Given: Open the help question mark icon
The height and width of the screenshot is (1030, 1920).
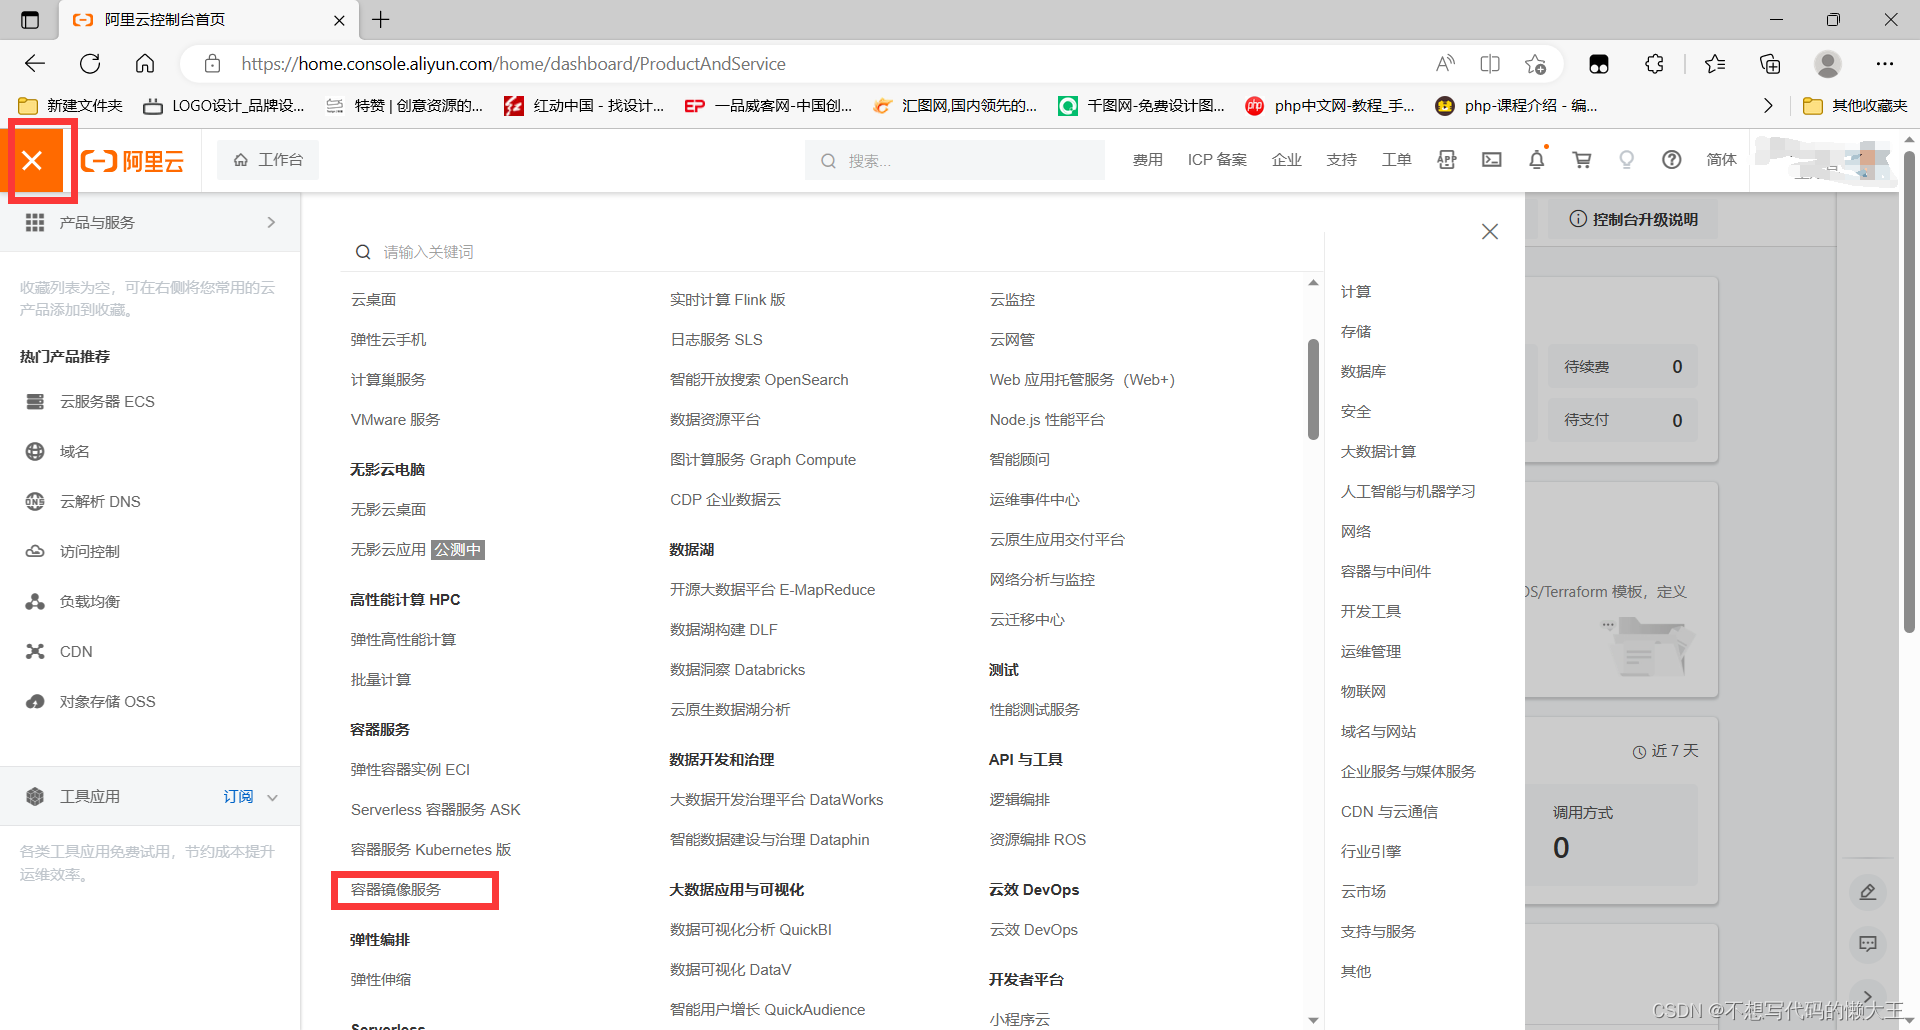Looking at the screenshot, I should pyautogui.click(x=1672, y=160).
